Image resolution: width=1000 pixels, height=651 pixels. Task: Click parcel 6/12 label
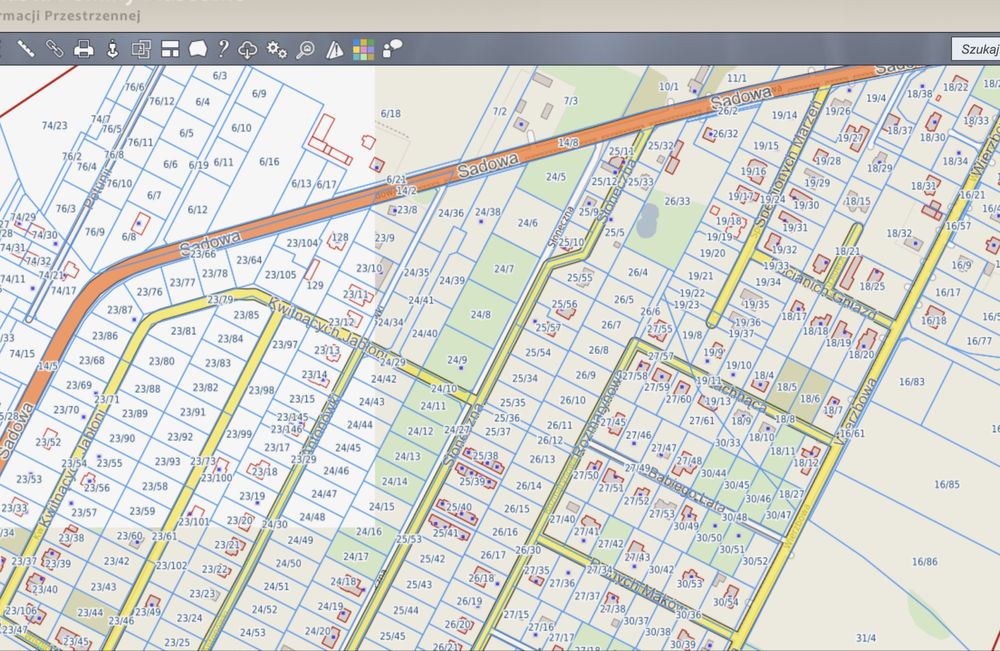point(198,209)
